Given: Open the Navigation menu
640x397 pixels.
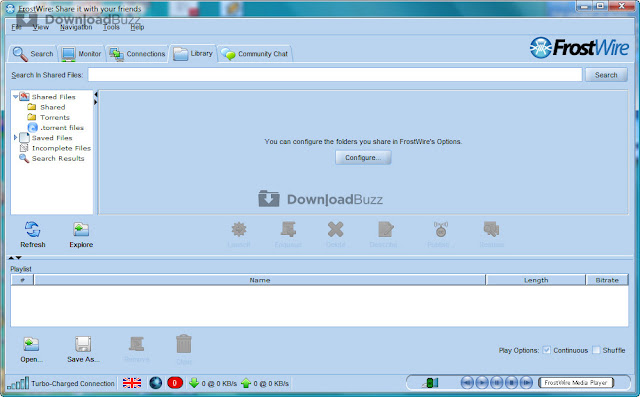Looking at the screenshot, I should click(76, 27).
